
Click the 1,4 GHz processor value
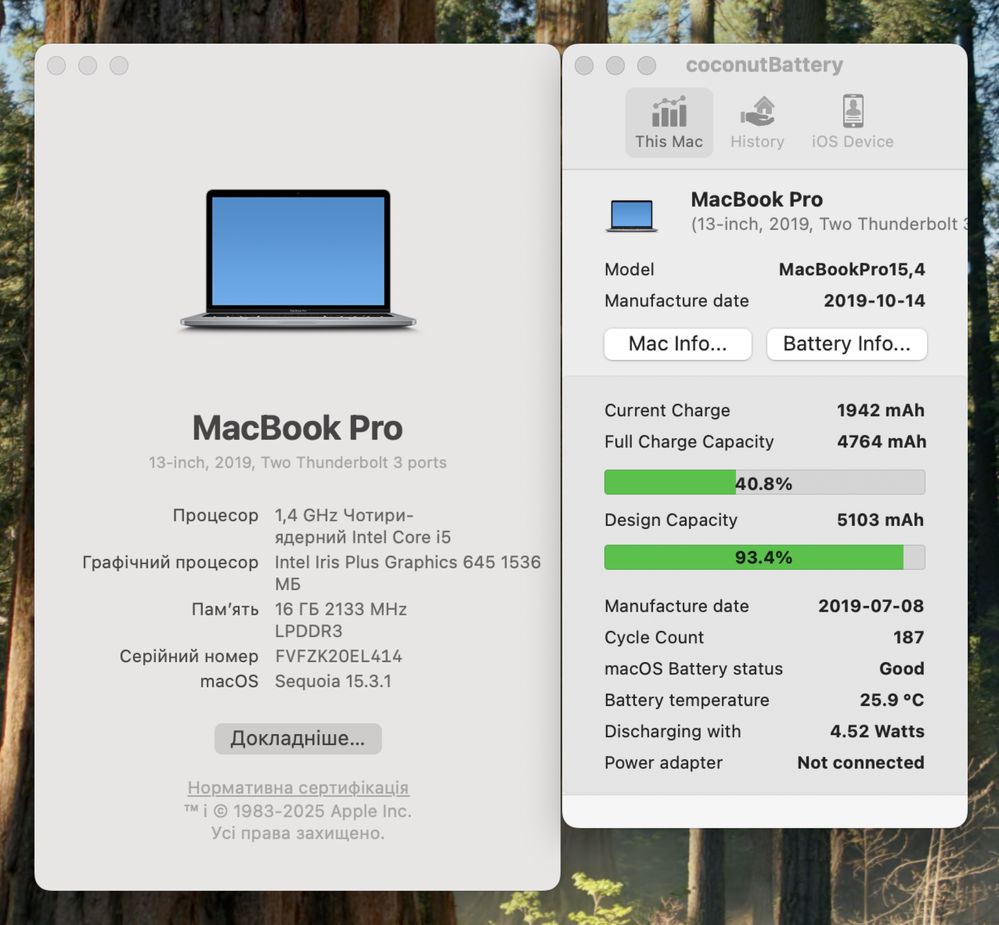click(363, 526)
